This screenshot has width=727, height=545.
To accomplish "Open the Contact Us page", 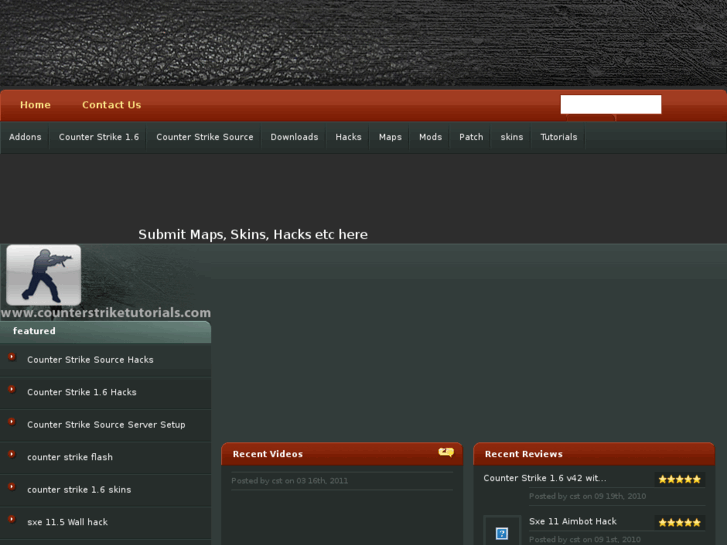I will (x=111, y=105).
